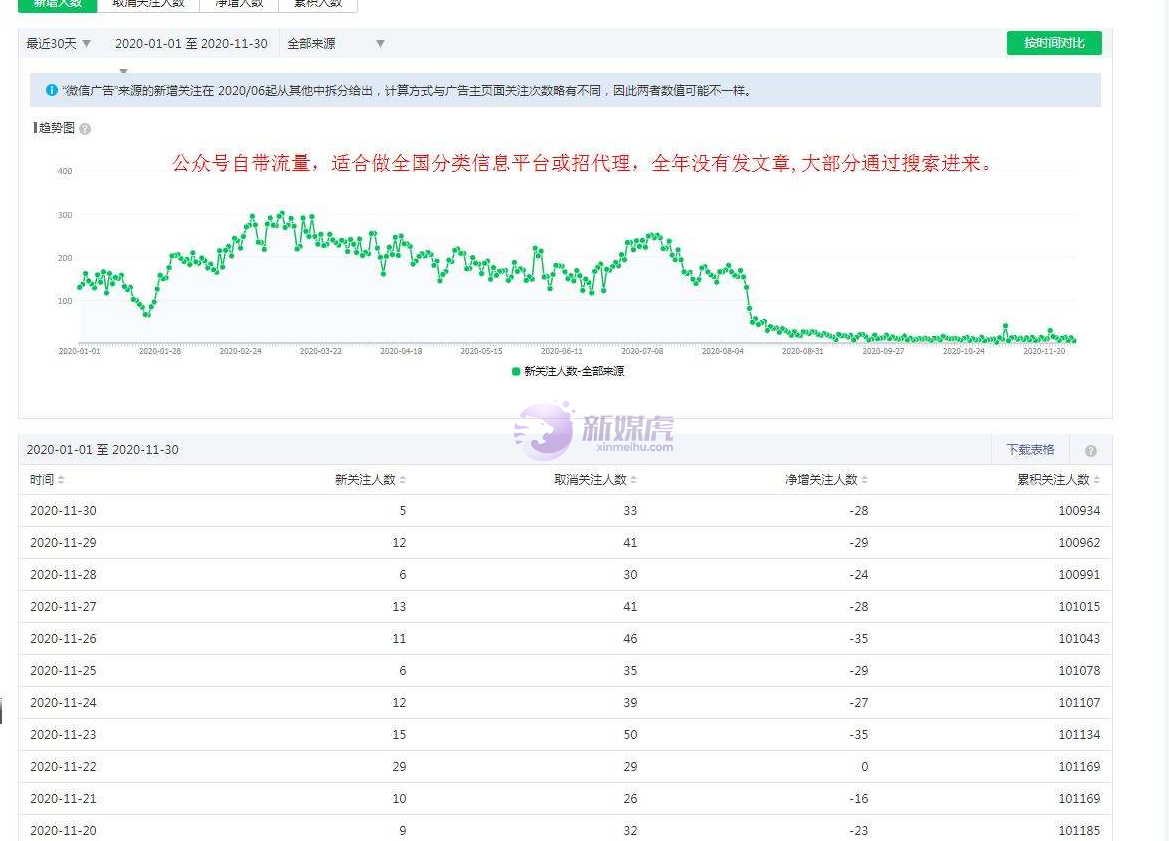
Task: Select table row 2020-11-26
Action: coord(565,639)
